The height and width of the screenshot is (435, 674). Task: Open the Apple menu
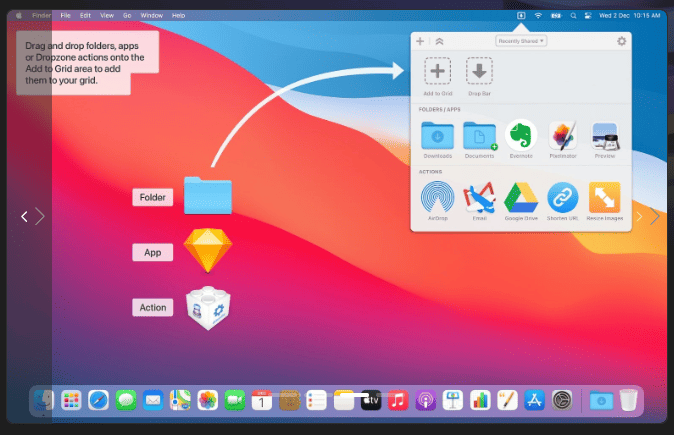tap(19, 15)
